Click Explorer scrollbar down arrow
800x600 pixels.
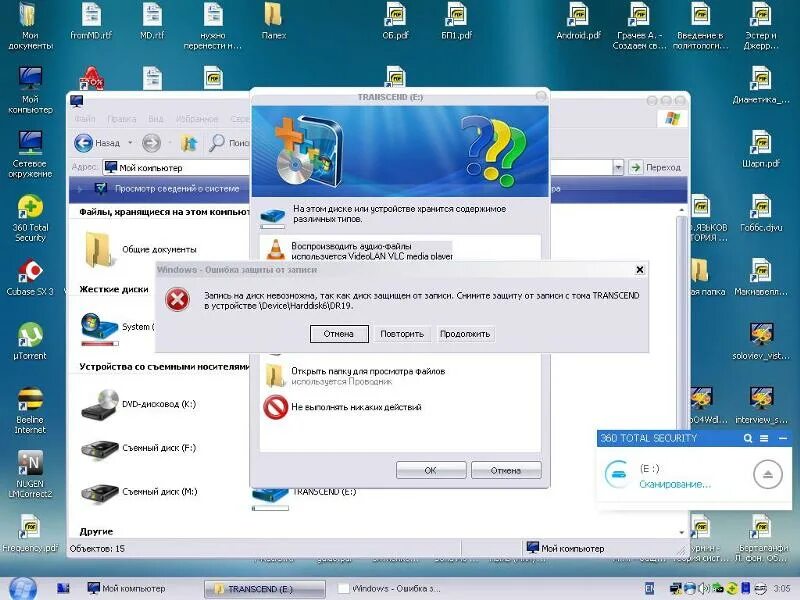point(682,533)
